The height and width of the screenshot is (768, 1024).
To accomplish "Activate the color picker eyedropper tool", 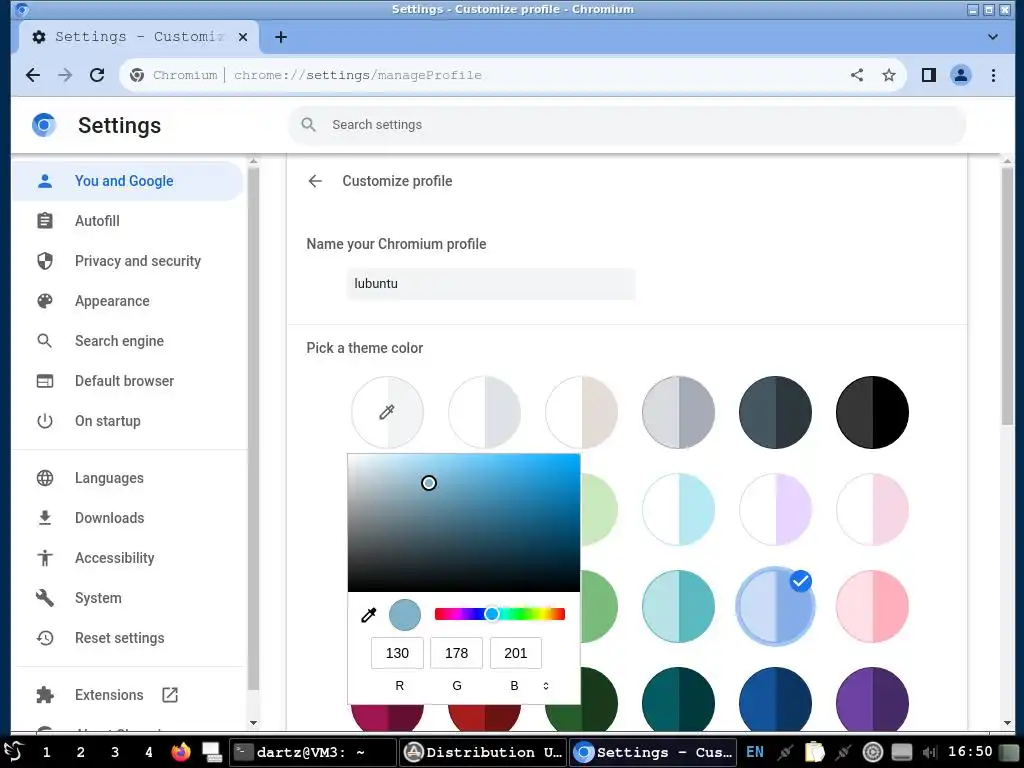I will click(368, 615).
